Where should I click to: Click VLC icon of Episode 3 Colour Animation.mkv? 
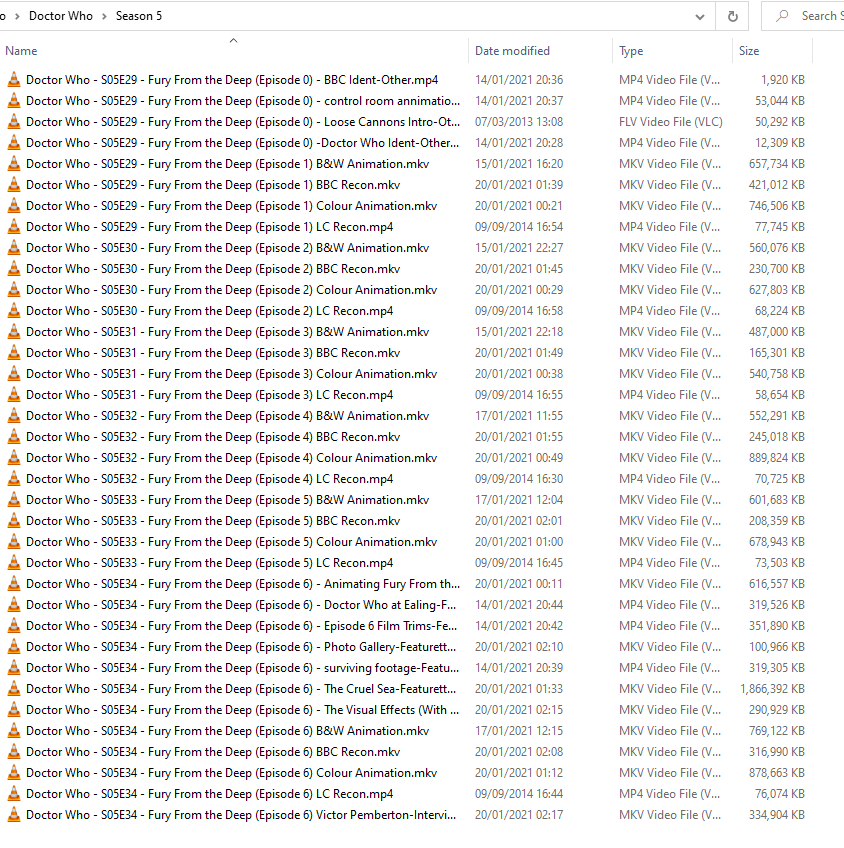click(x=14, y=374)
